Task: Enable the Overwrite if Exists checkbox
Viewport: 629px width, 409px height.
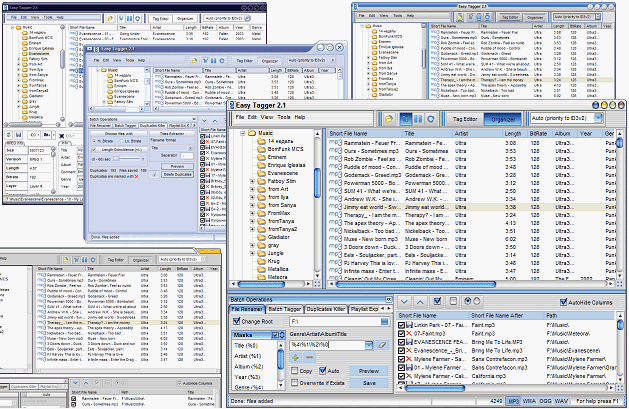Action: click(294, 383)
